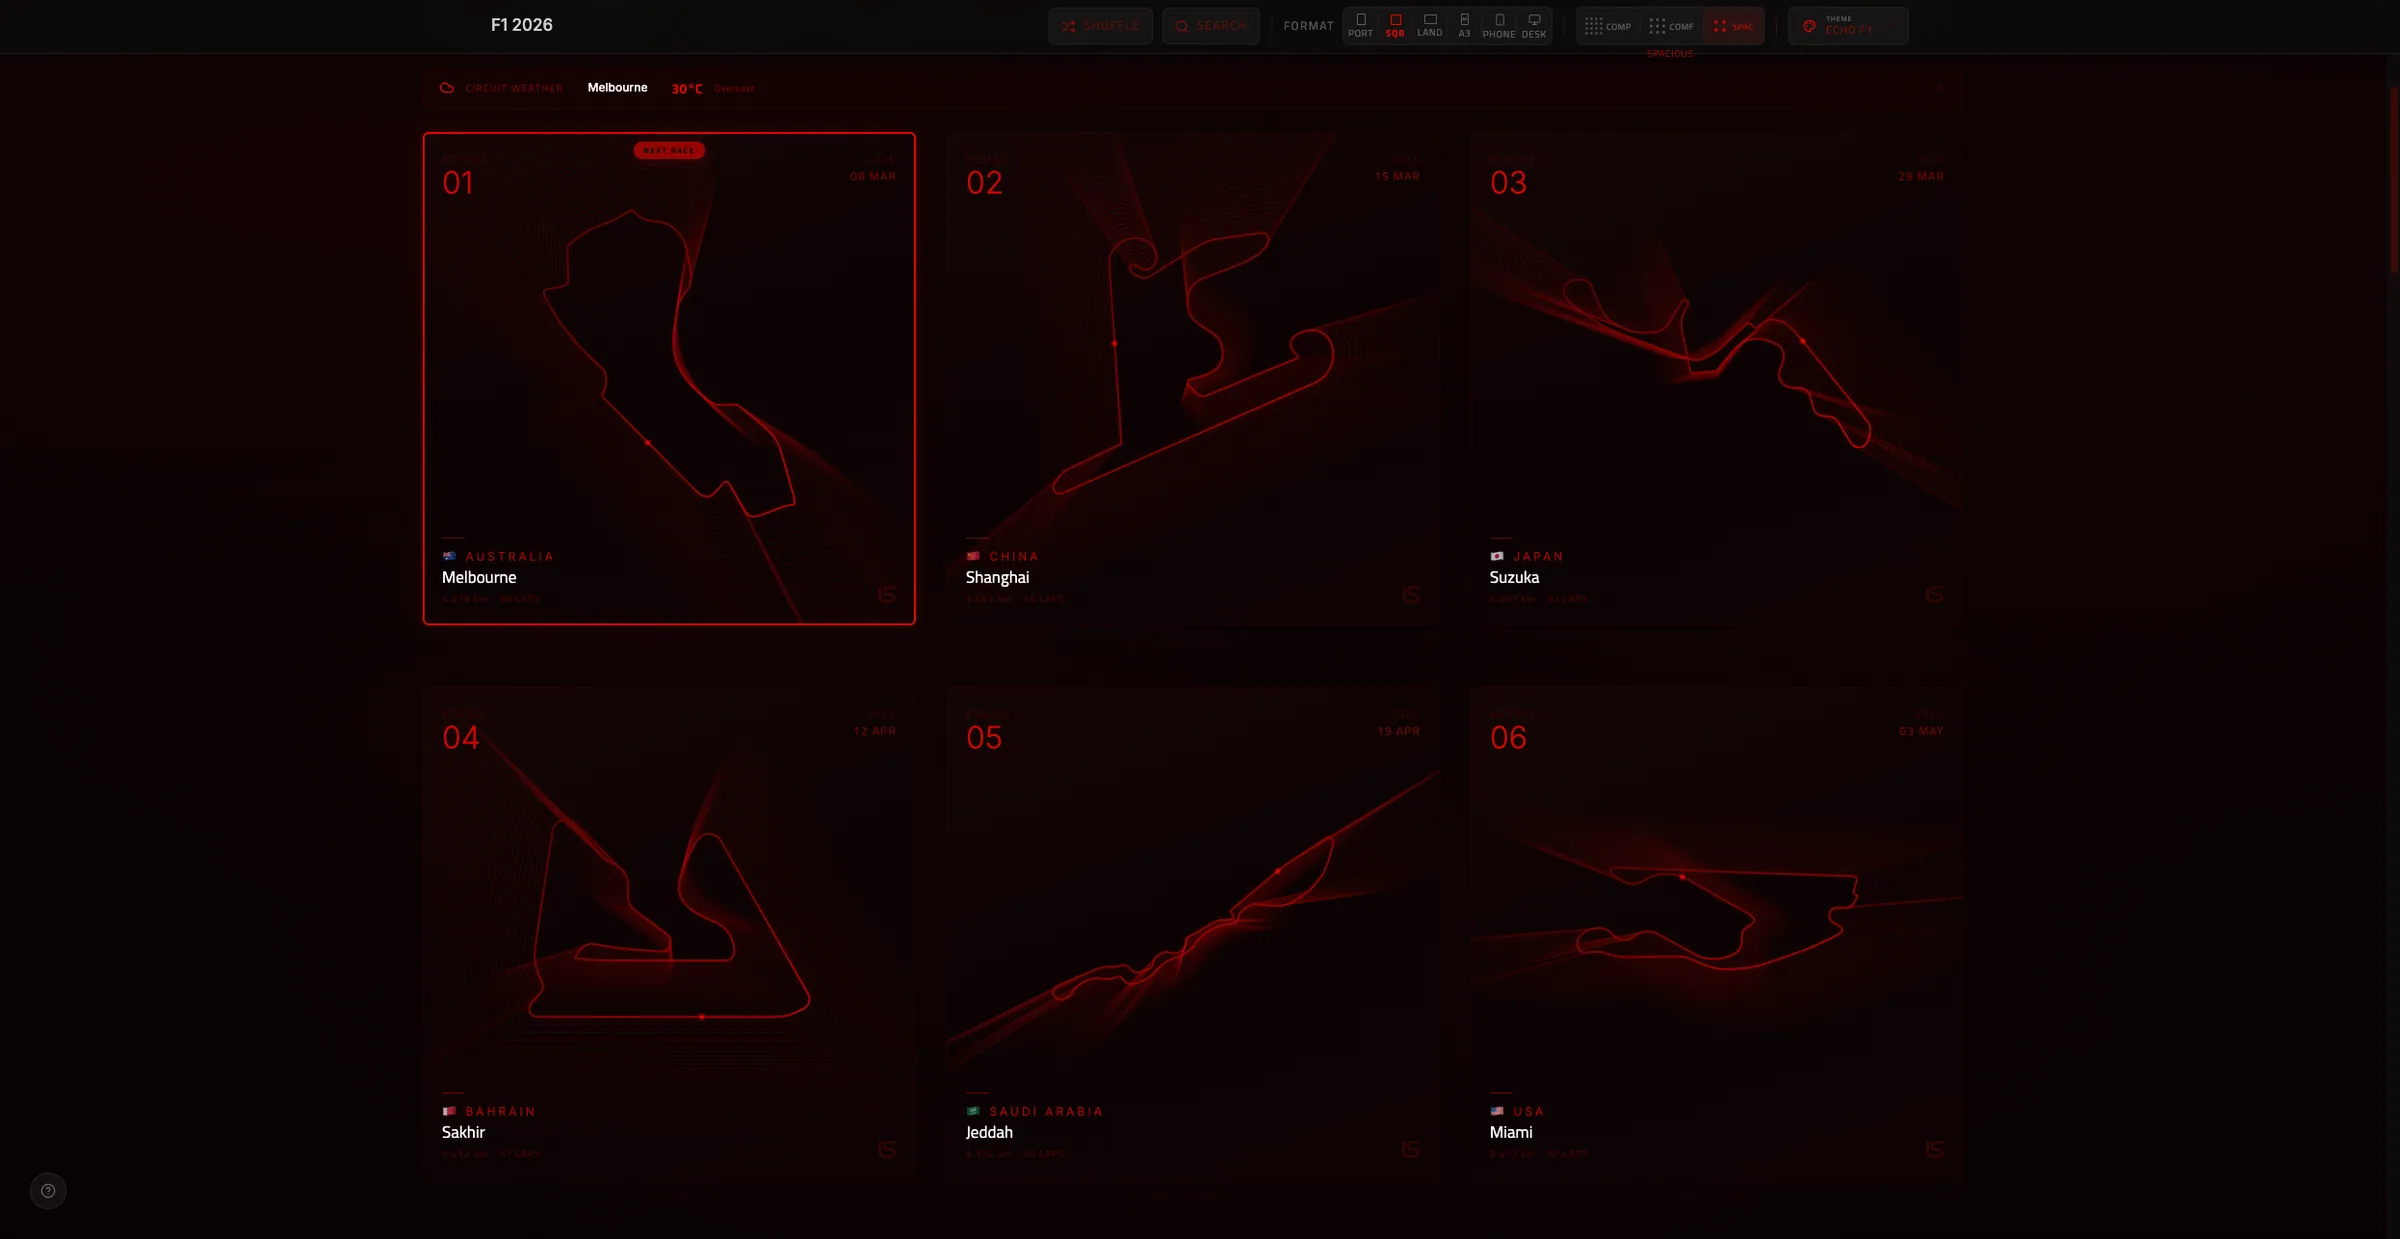Viewport: 2400px width, 1239px height.
Task: Click the F1 2026 title
Action: (x=521, y=25)
